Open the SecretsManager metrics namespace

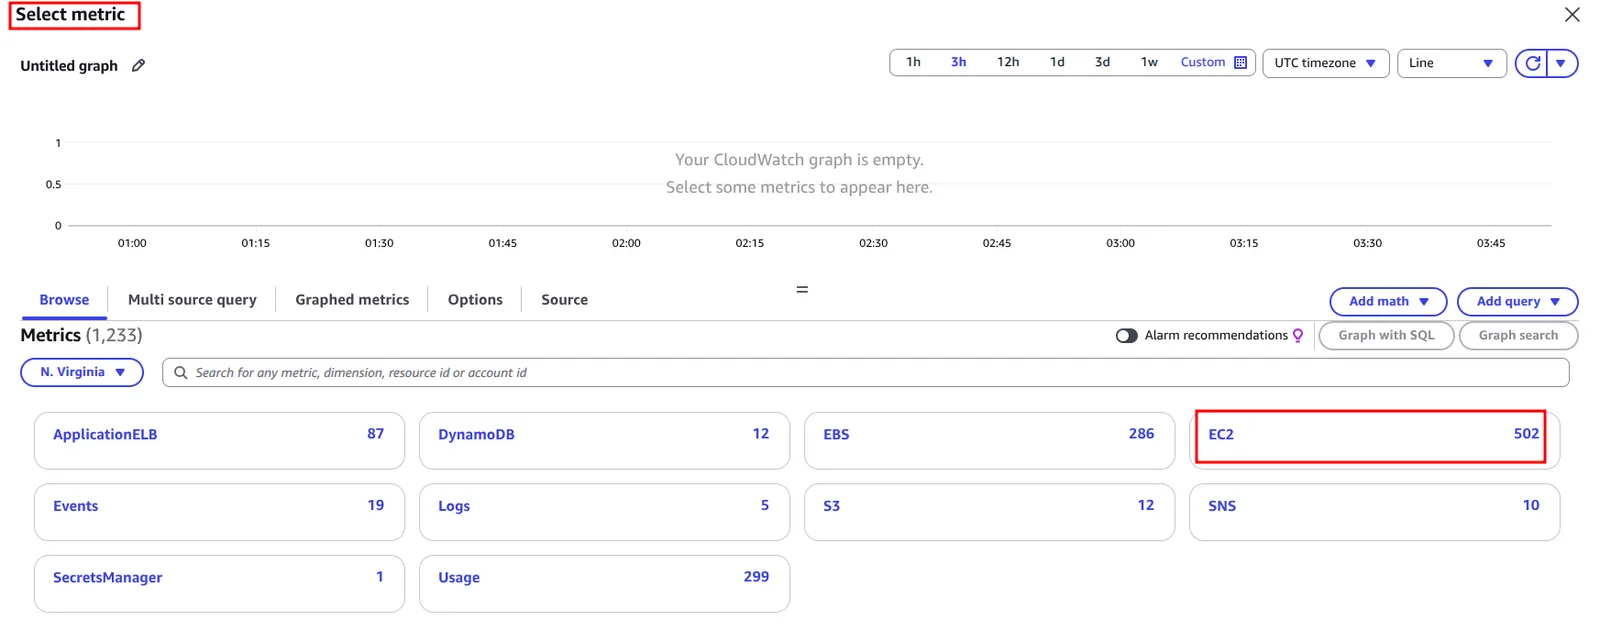click(x=219, y=584)
